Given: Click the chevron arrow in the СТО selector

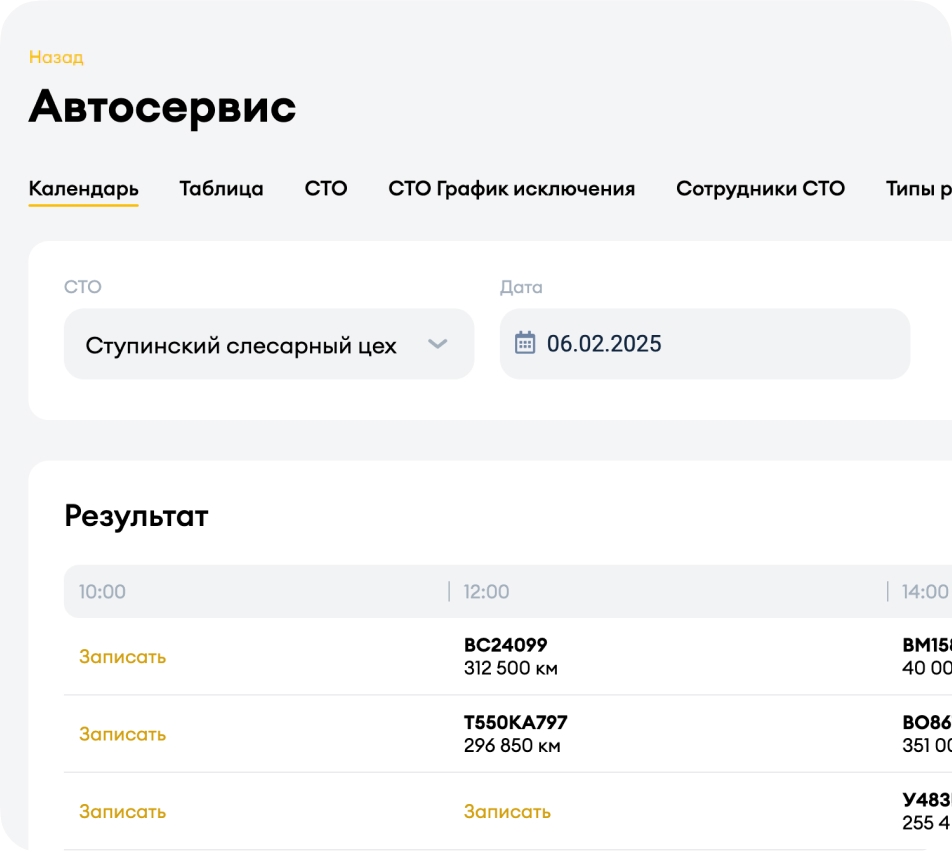Looking at the screenshot, I should pyautogui.click(x=437, y=344).
